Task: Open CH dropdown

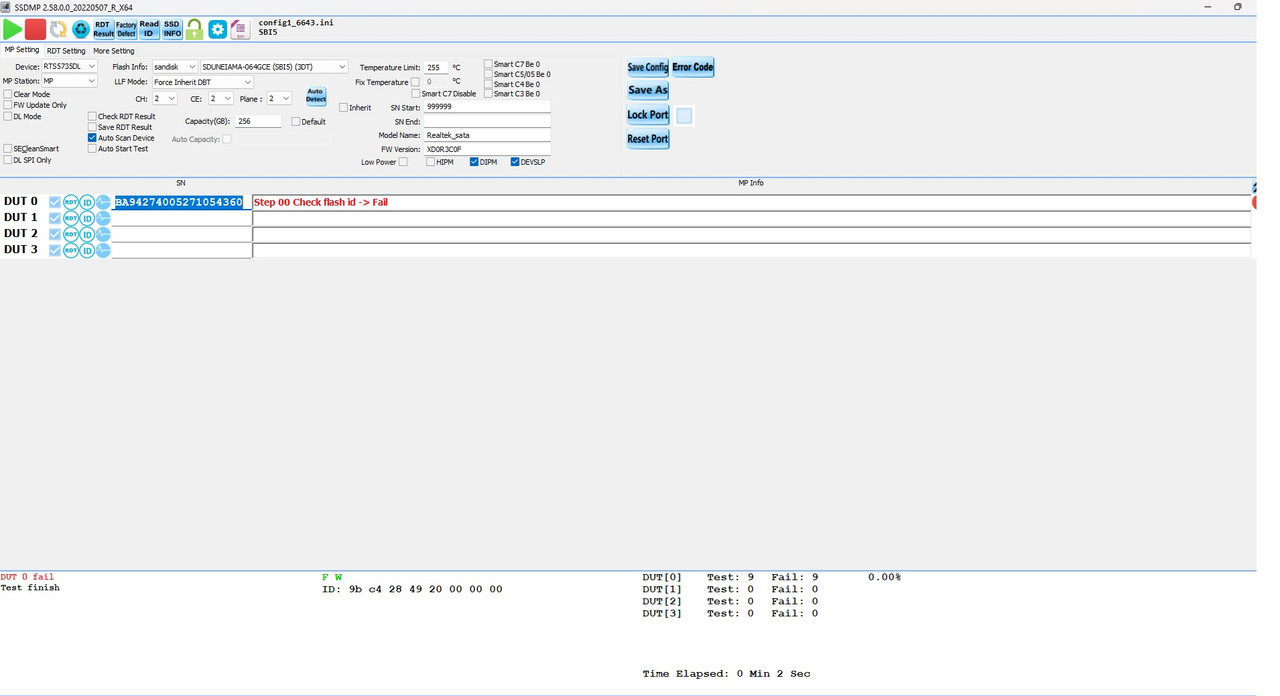Action: click(x=165, y=99)
